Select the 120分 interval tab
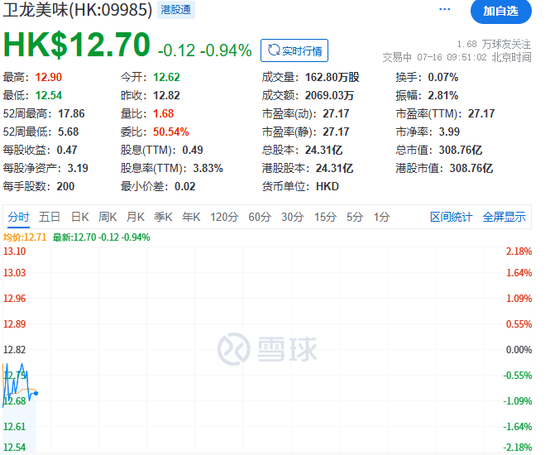 click(x=224, y=217)
